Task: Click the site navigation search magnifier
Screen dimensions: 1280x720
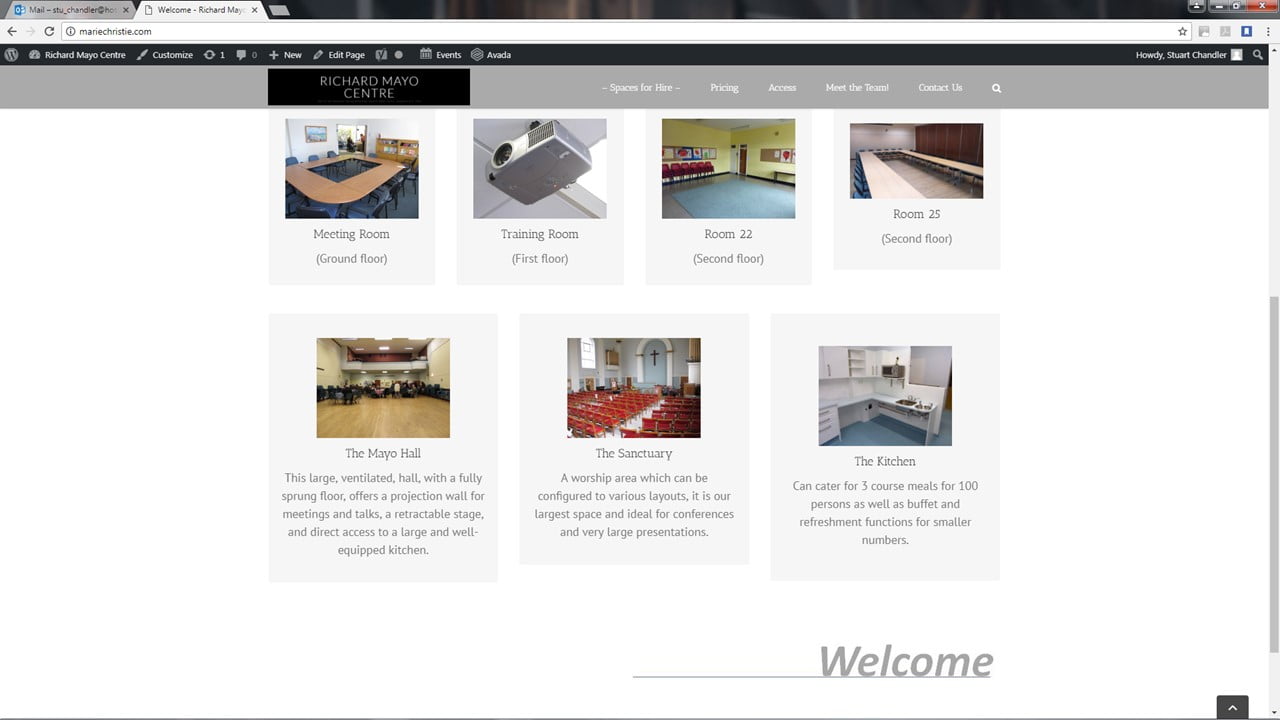Action: click(x=996, y=88)
